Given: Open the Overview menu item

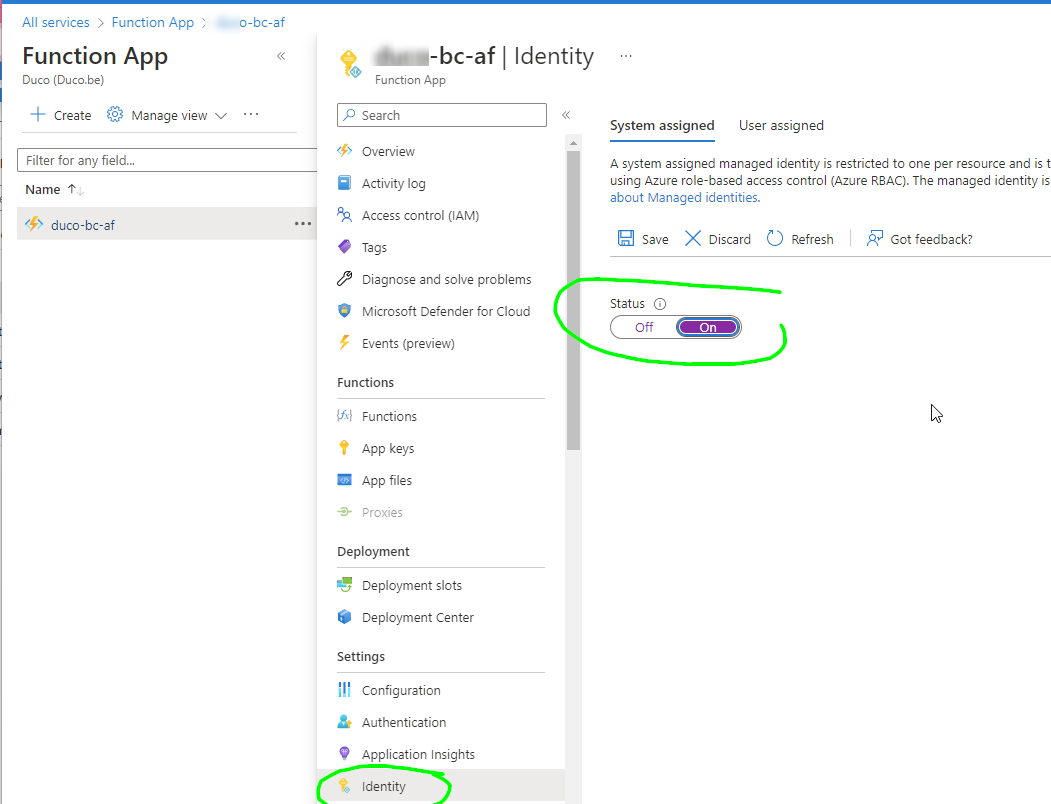Looking at the screenshot, I should point(388,152).
